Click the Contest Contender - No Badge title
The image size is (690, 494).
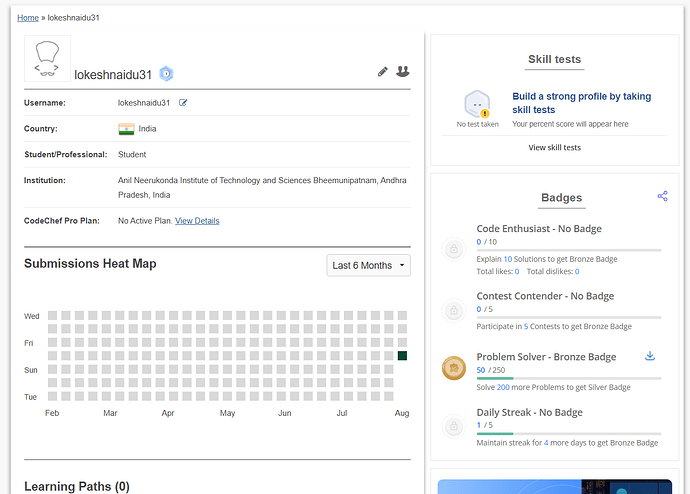pyautogui.click(x=545, y=296)
